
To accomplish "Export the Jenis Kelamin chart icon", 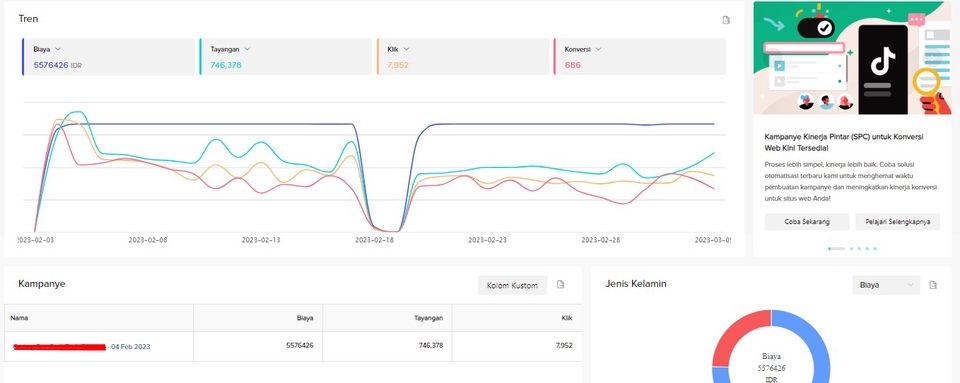I will point(933,285).
